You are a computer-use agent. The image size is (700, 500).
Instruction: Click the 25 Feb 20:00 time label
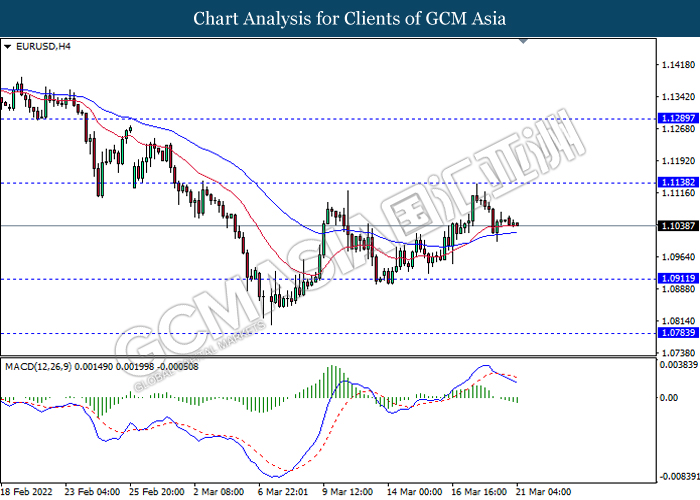[x=157, y=492]
